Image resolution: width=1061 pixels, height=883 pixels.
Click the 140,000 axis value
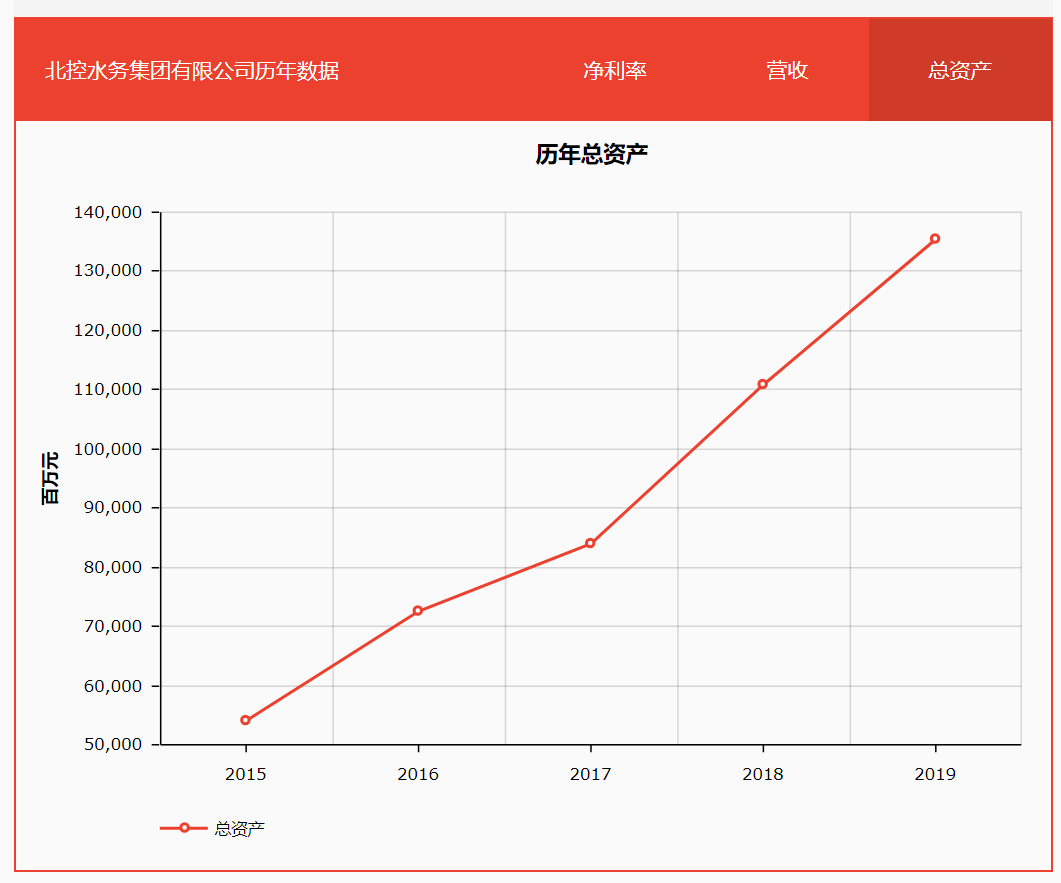pos(108,212)
